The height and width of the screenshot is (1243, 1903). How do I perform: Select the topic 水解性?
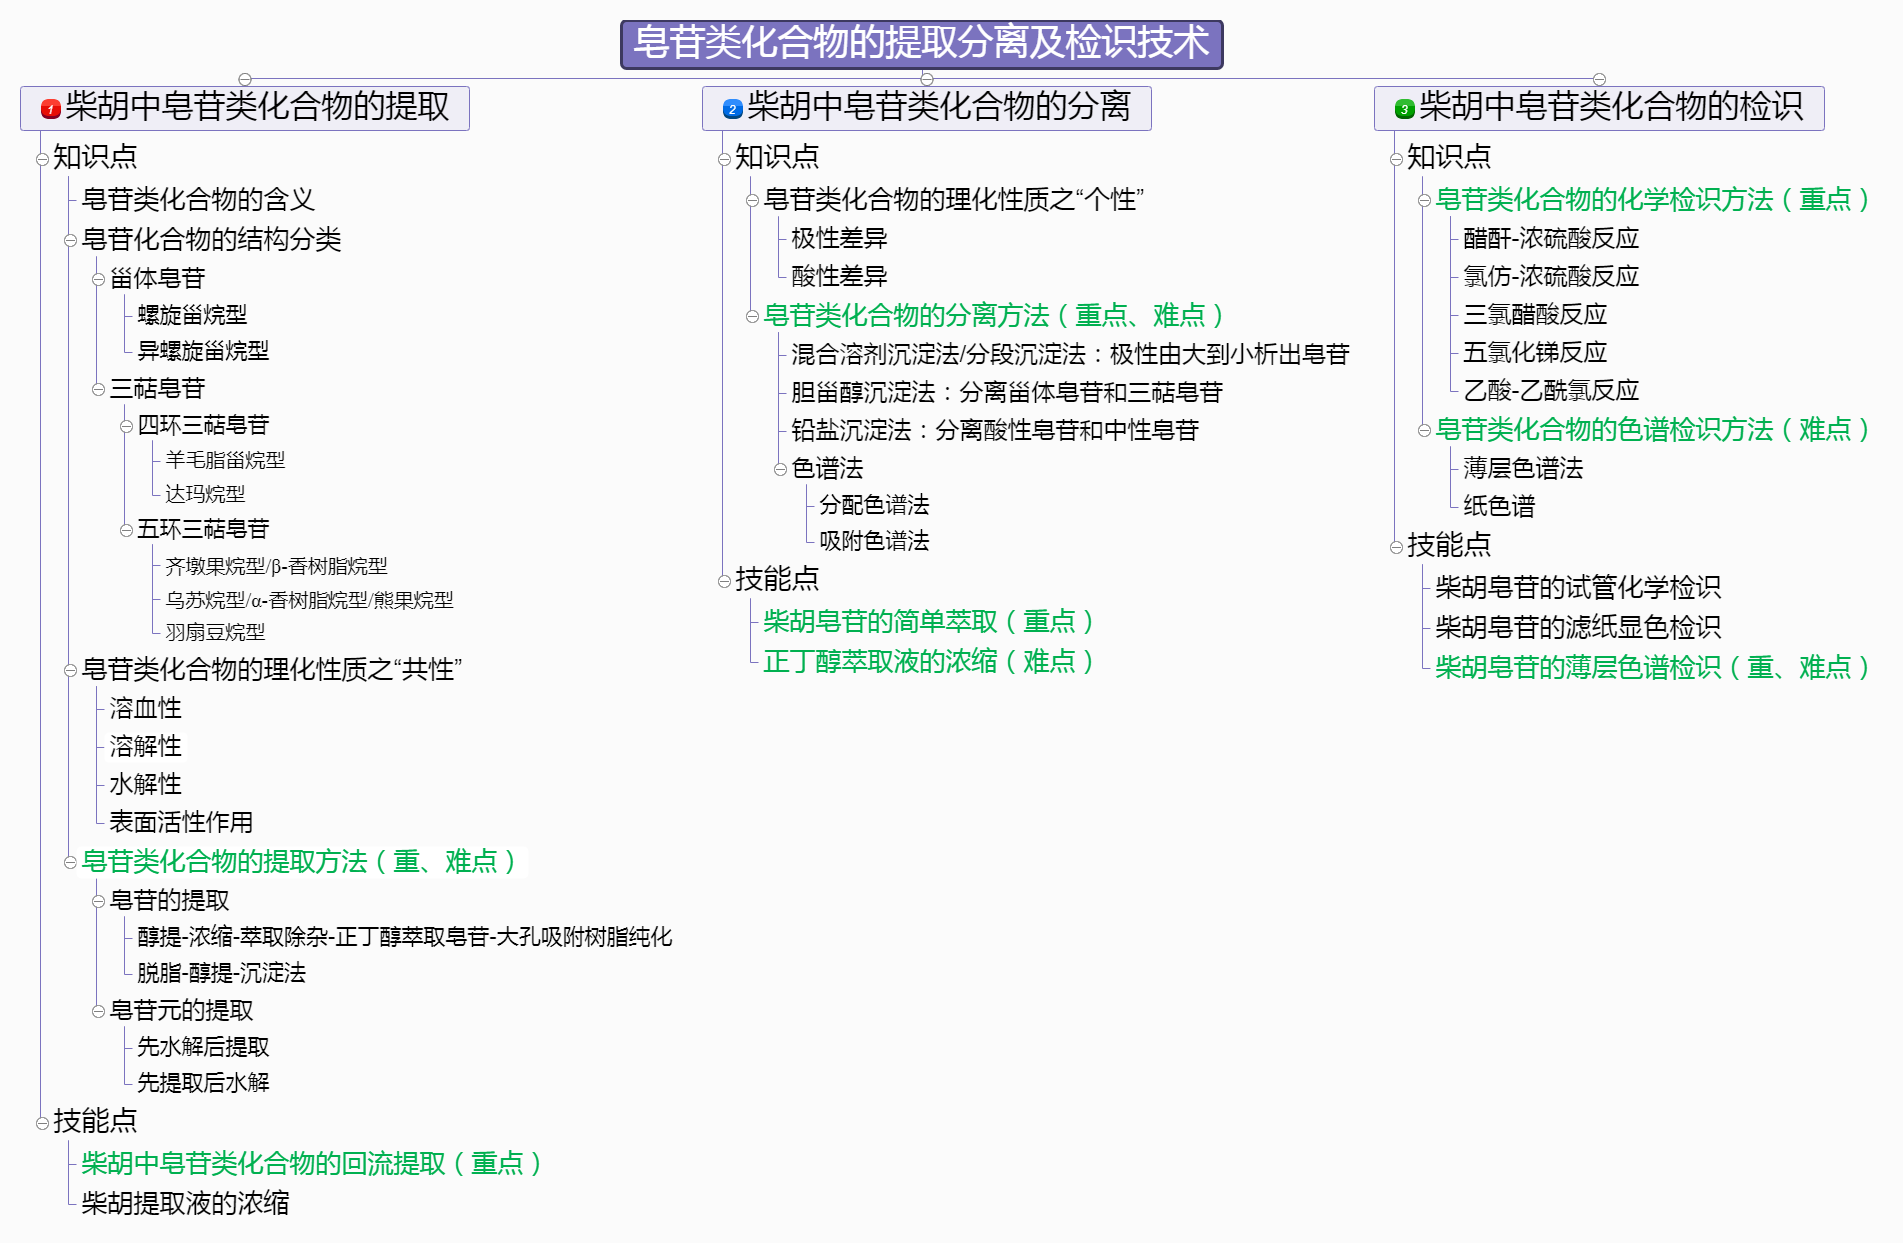145,784
